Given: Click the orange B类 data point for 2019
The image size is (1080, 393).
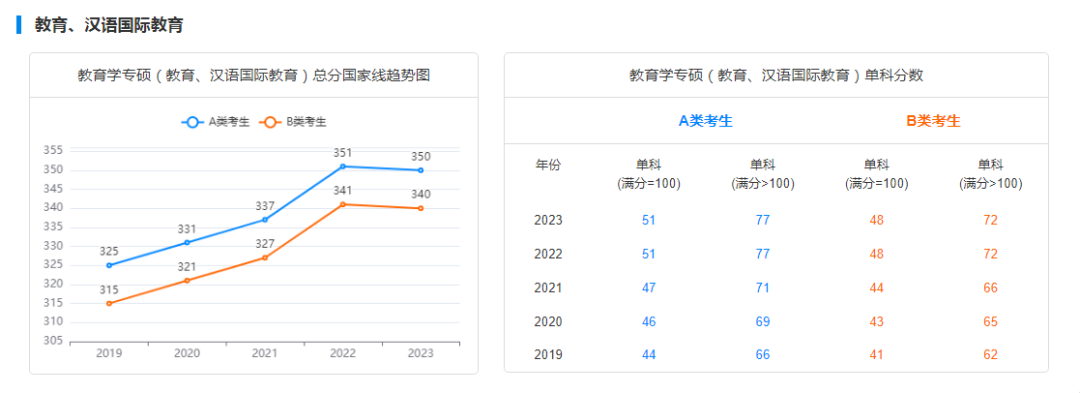Looking at the screenshot, I should [x=109, y=303].
